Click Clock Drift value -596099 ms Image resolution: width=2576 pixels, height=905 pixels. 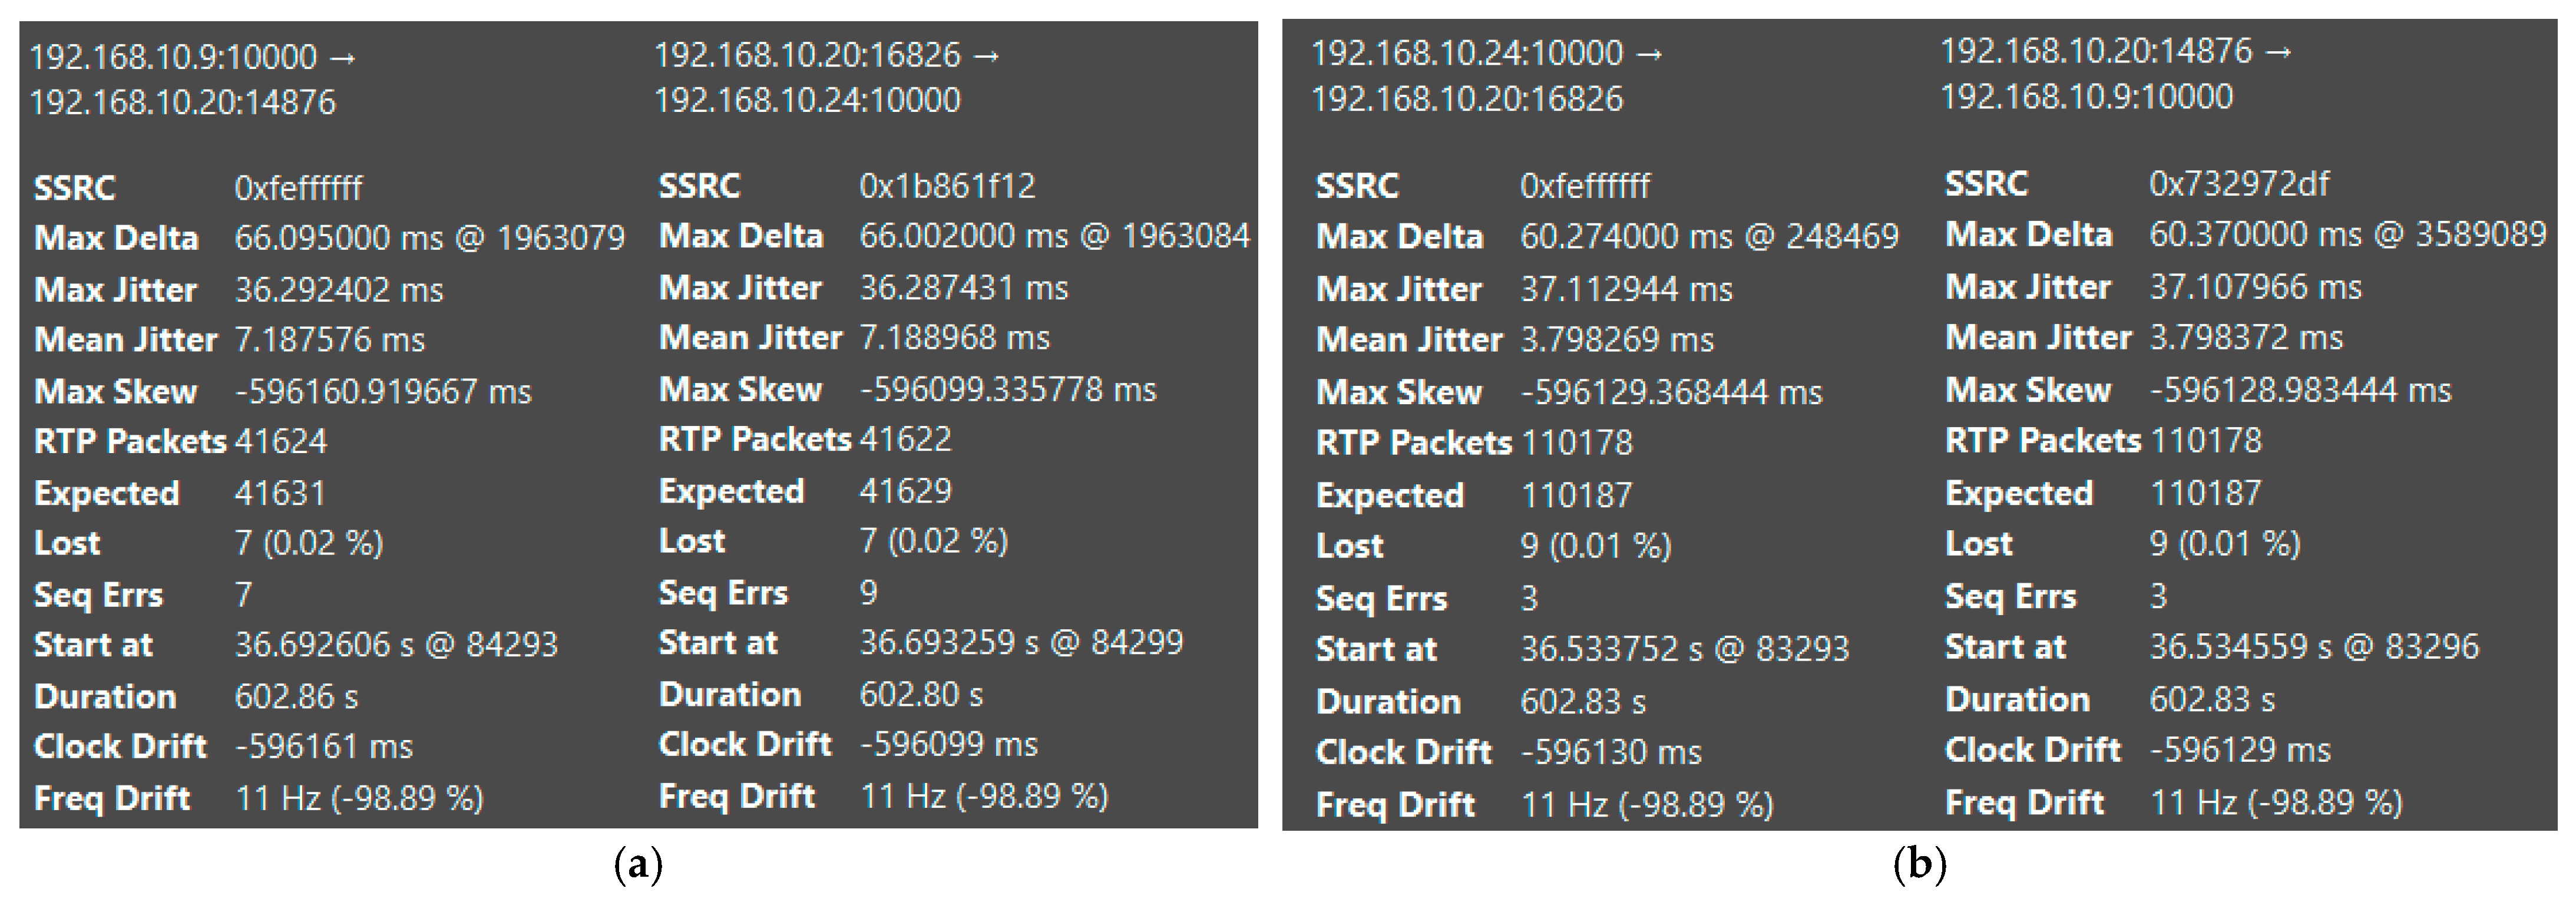coord(948,744)
